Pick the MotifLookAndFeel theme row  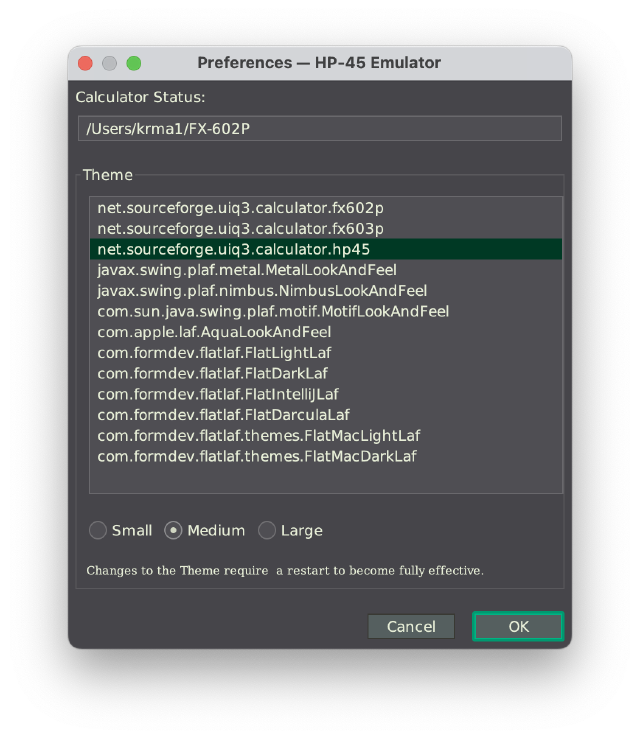tap(326, 312)
